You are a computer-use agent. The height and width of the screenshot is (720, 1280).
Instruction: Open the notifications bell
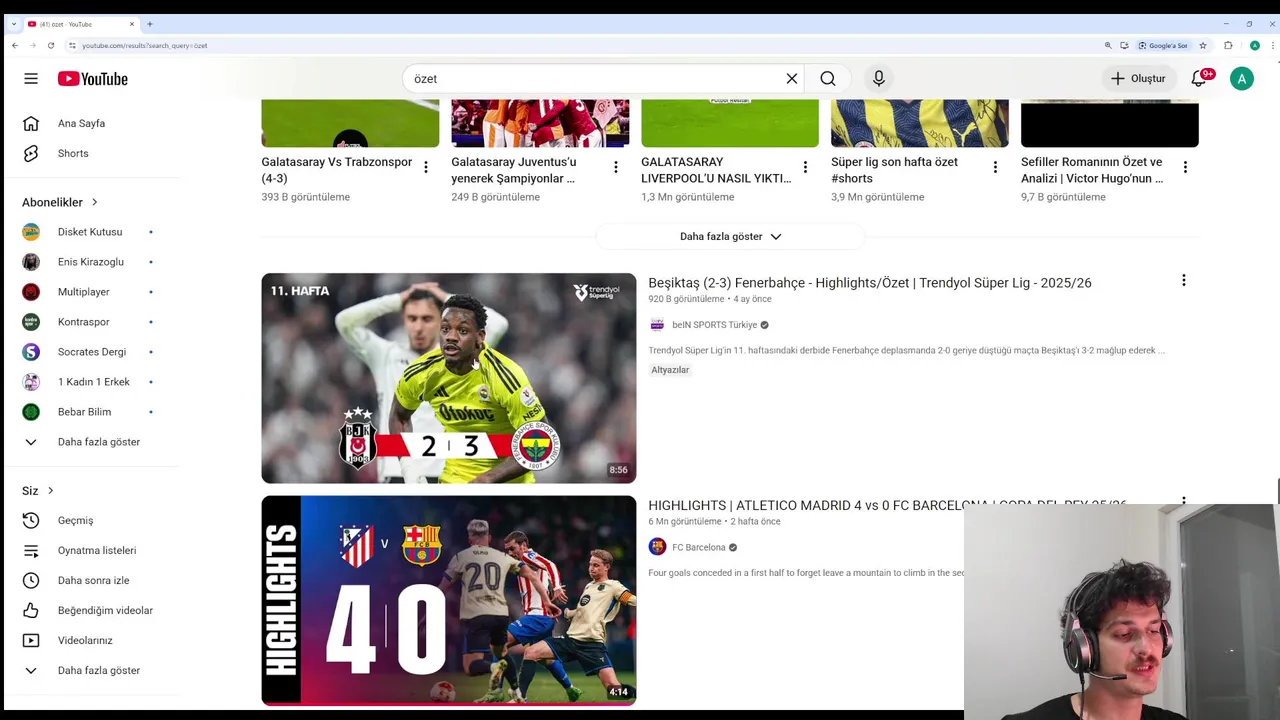1198,78
